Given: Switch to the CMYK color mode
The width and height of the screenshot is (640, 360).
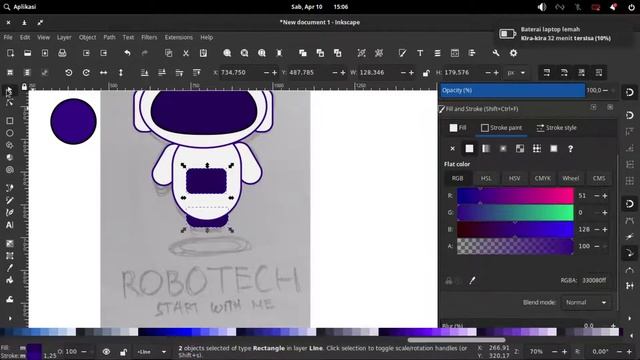Looking at the screenshot, I should point(542,178).
